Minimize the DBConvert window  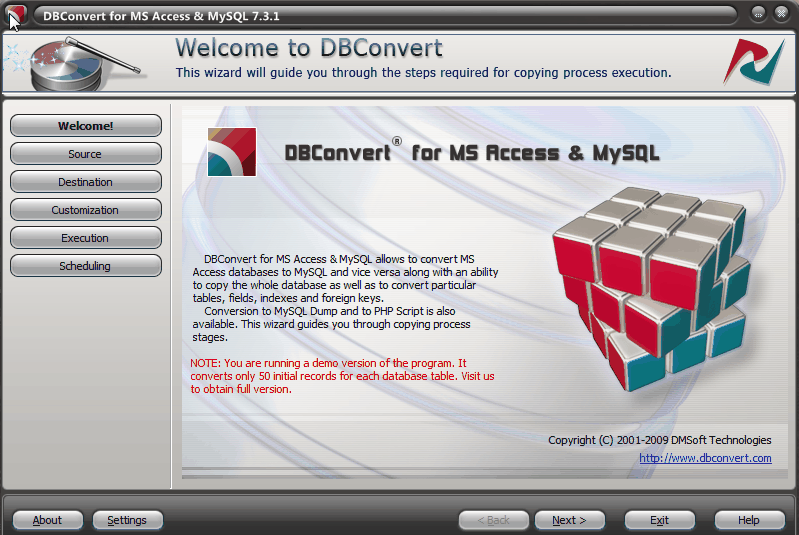758,13
